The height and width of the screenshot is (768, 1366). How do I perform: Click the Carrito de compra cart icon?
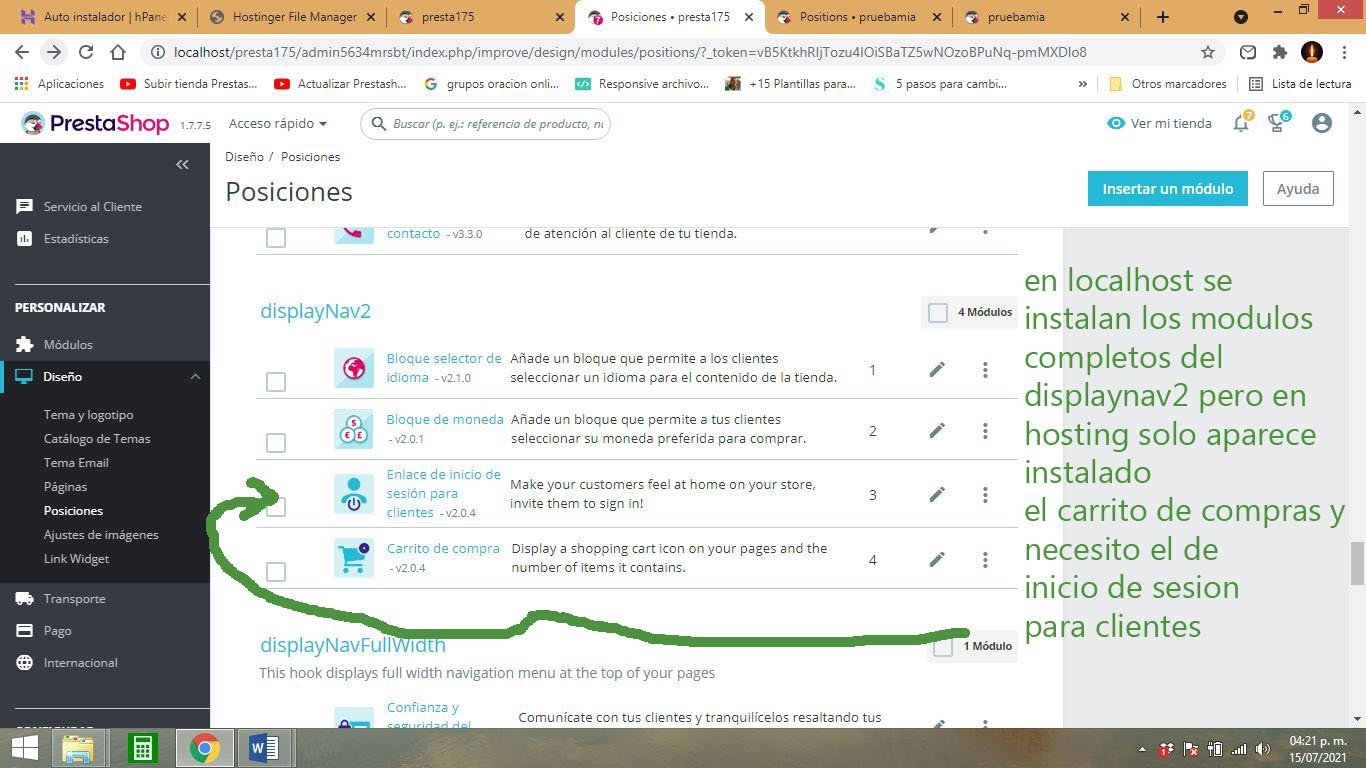pos(354,558)
